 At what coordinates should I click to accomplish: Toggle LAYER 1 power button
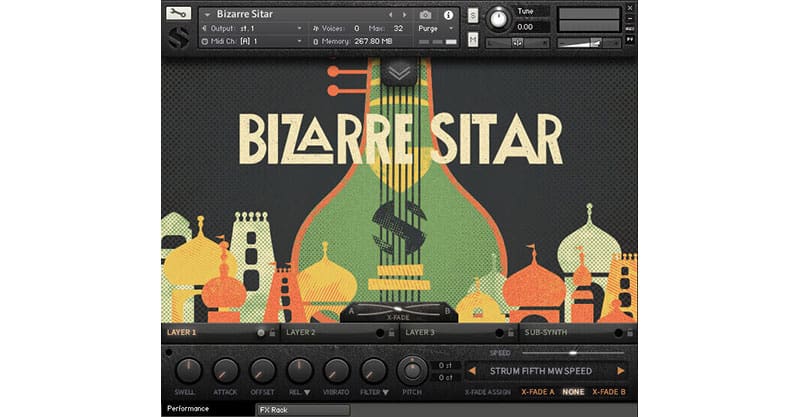click(x=261, y=333)
